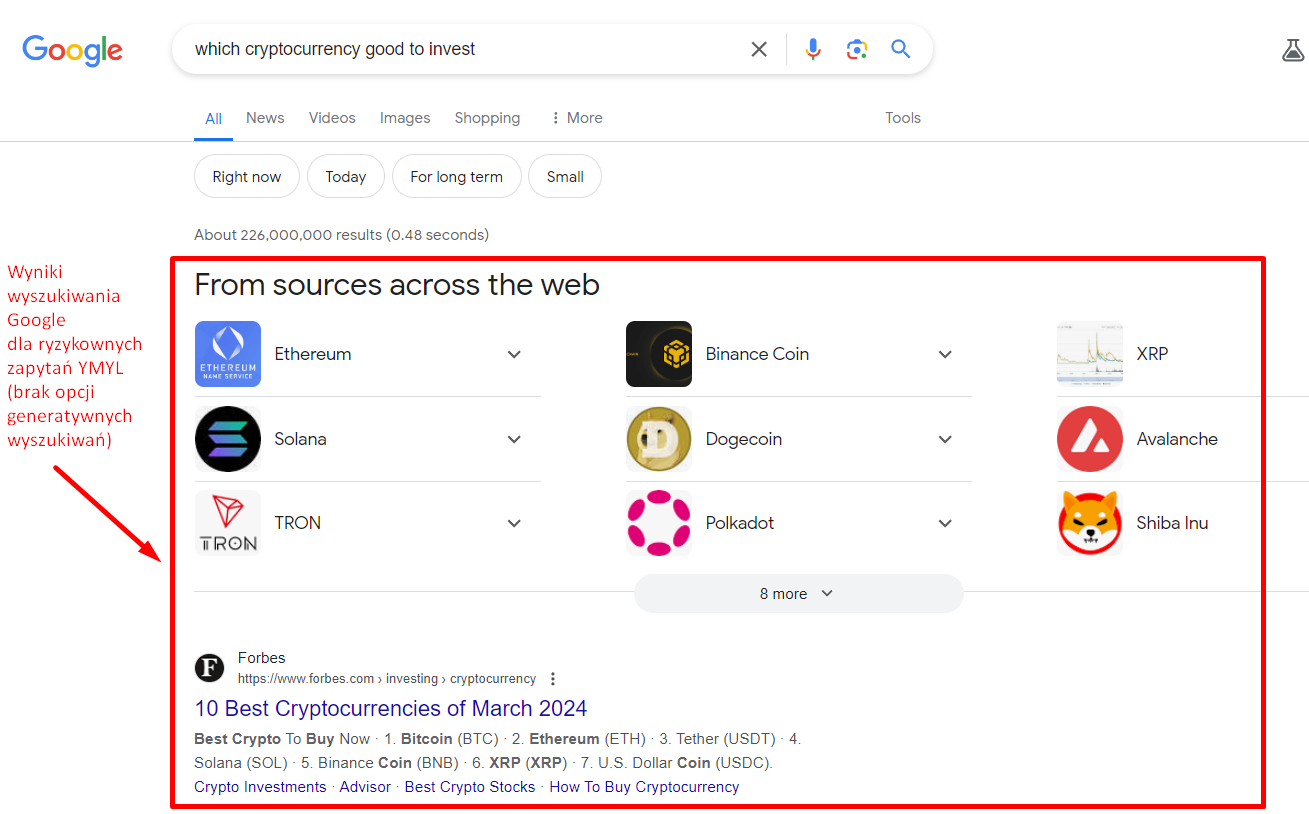Expand the Polkadot entry chevron
The height and width of the screenshot is (814, 1309).
(945, 523)
